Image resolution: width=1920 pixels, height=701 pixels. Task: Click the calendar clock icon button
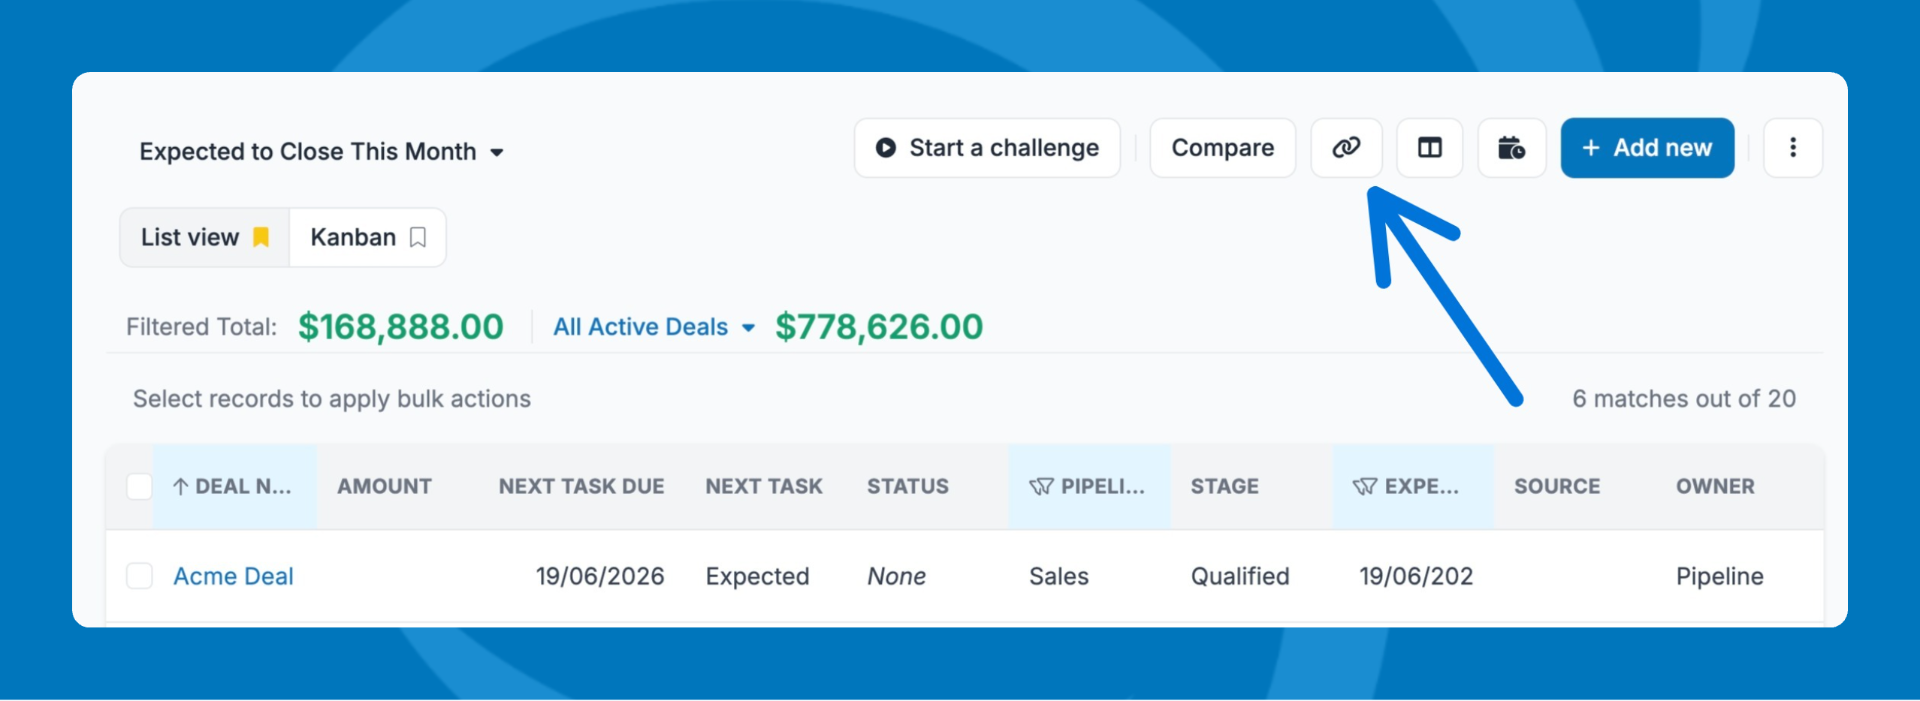click(x=1511, y=148)
